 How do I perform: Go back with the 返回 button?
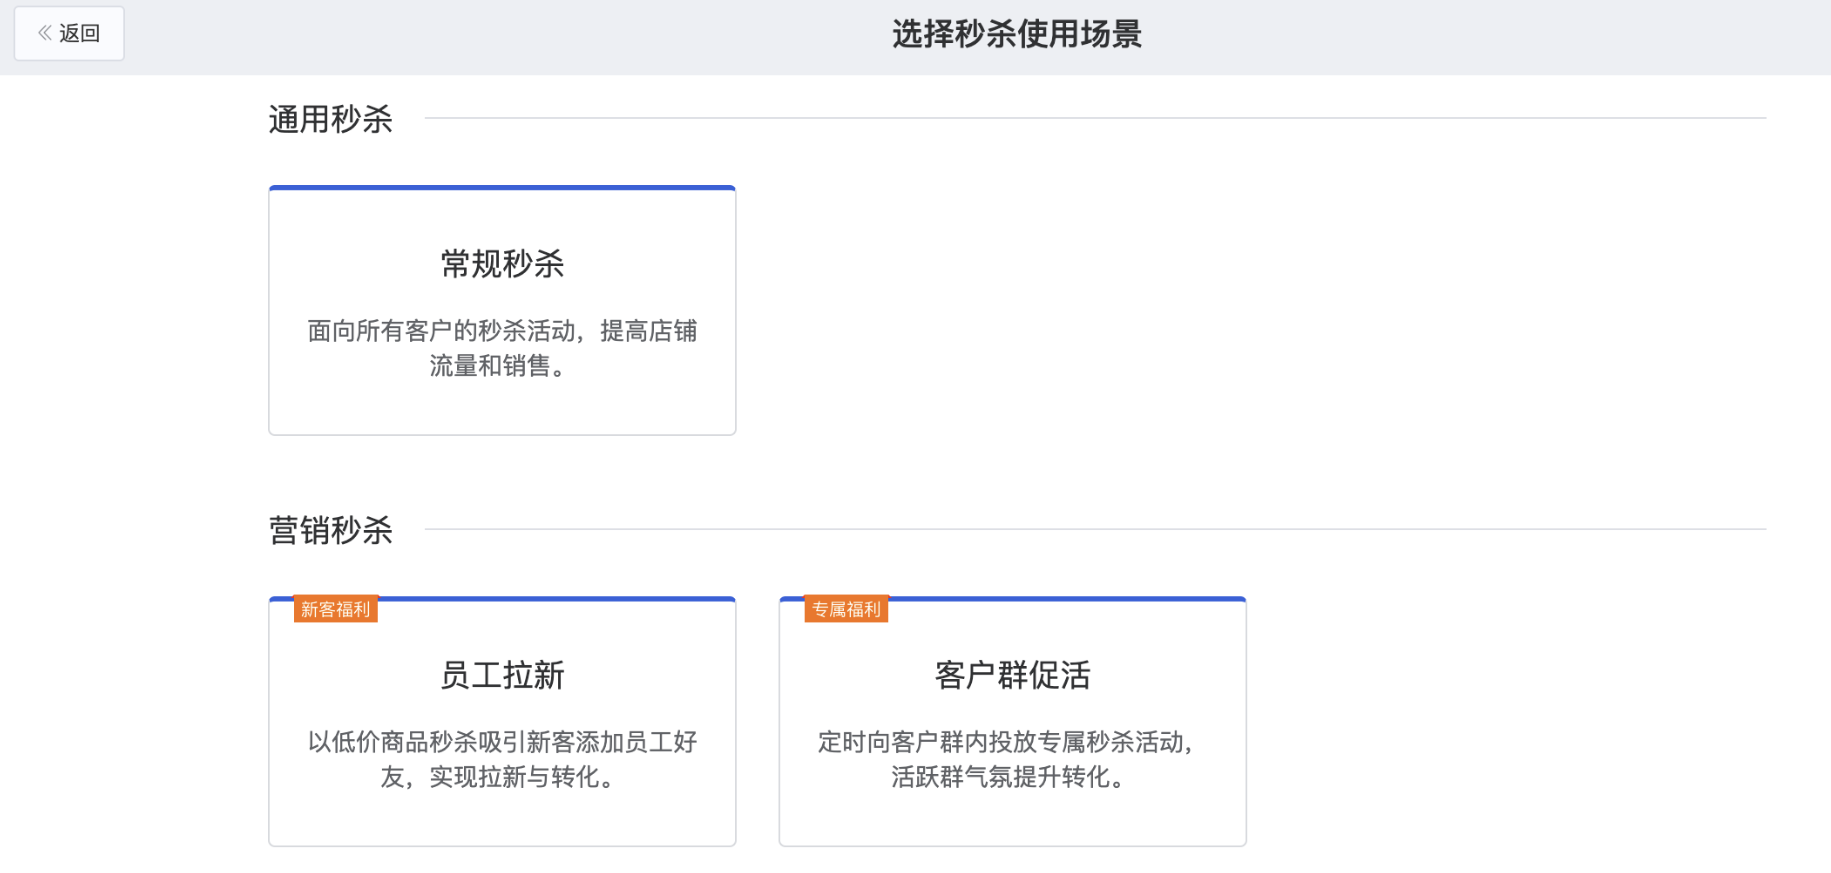tap(69, 33)
